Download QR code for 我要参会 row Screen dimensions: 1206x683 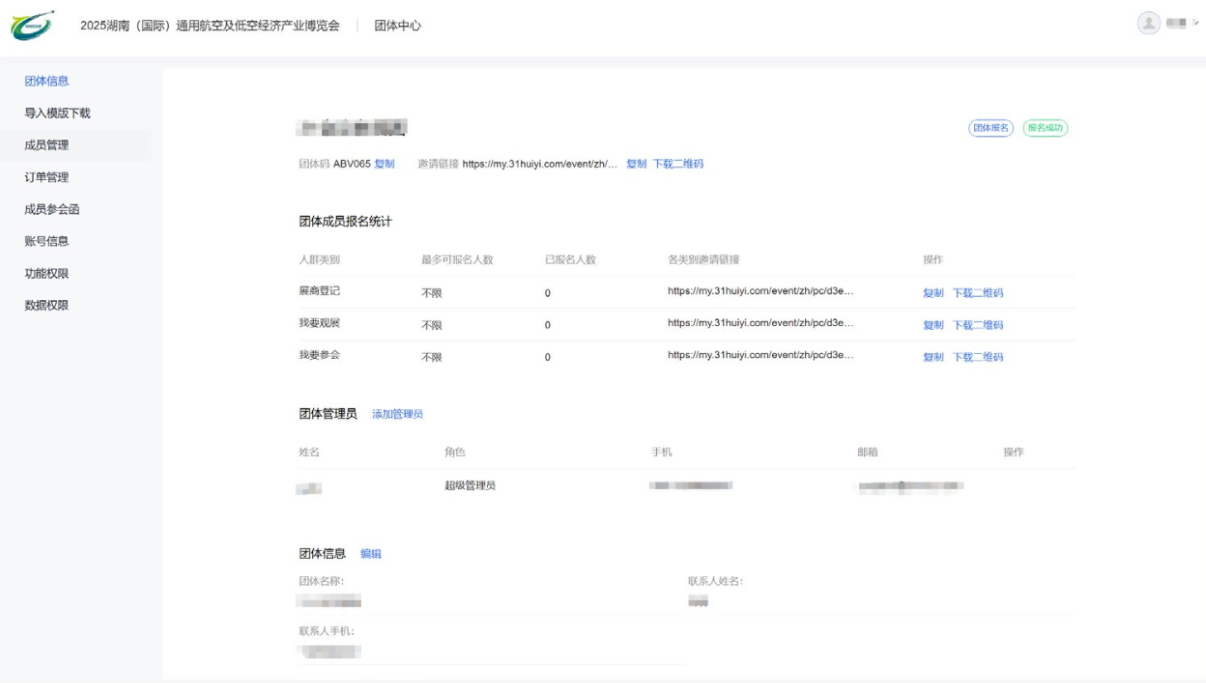point(977,357)
